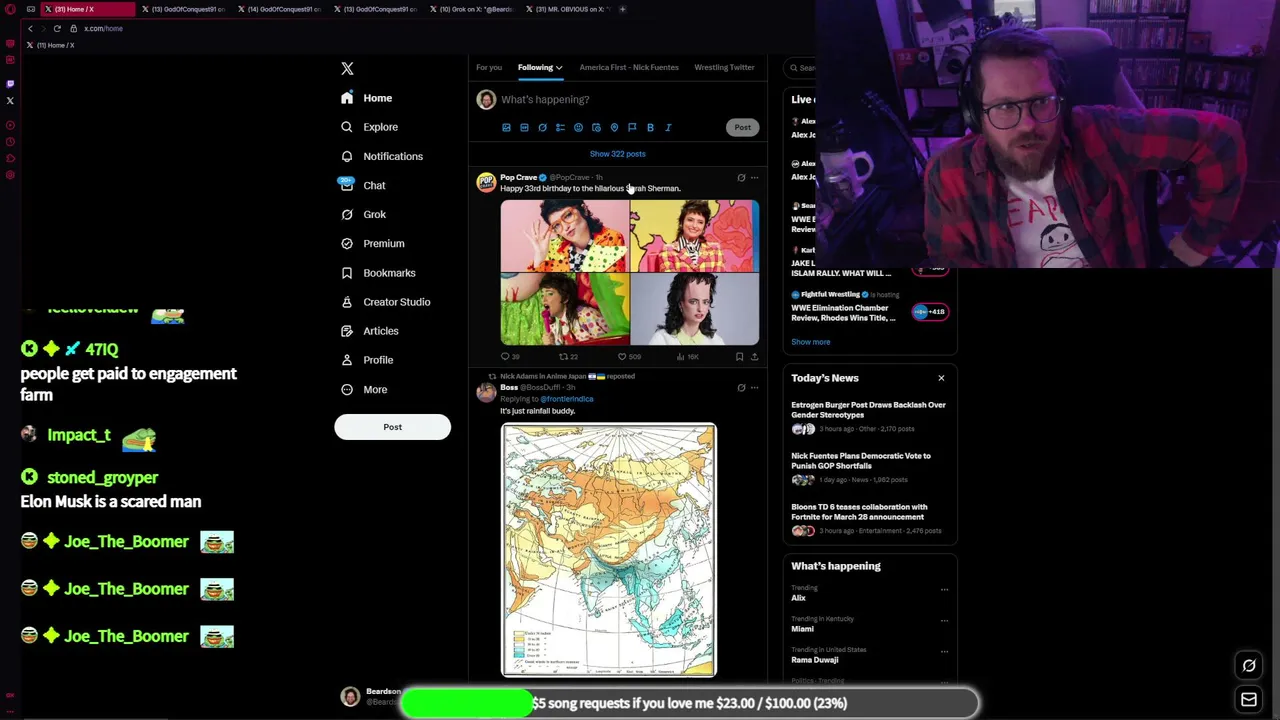
Task: Add a GIF to the post
Action: pos(524,128)
